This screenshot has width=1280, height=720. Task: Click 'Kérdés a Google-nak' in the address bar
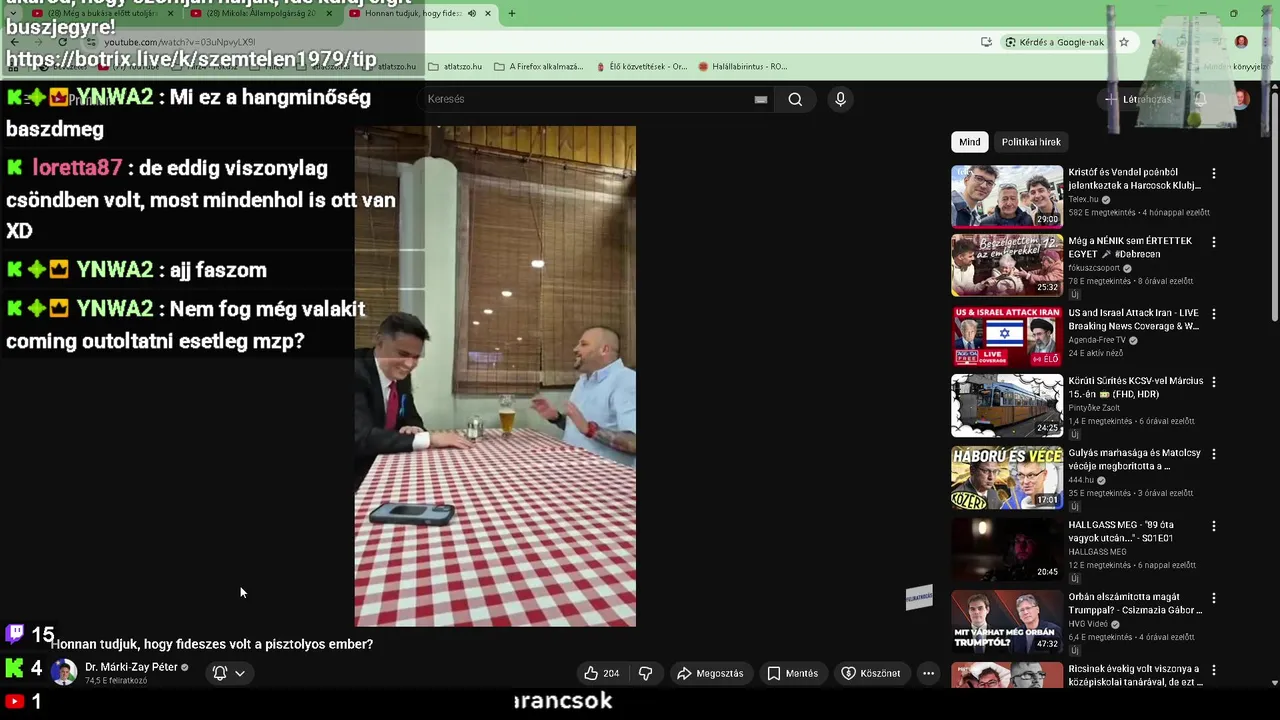[x=1054, y=42]
